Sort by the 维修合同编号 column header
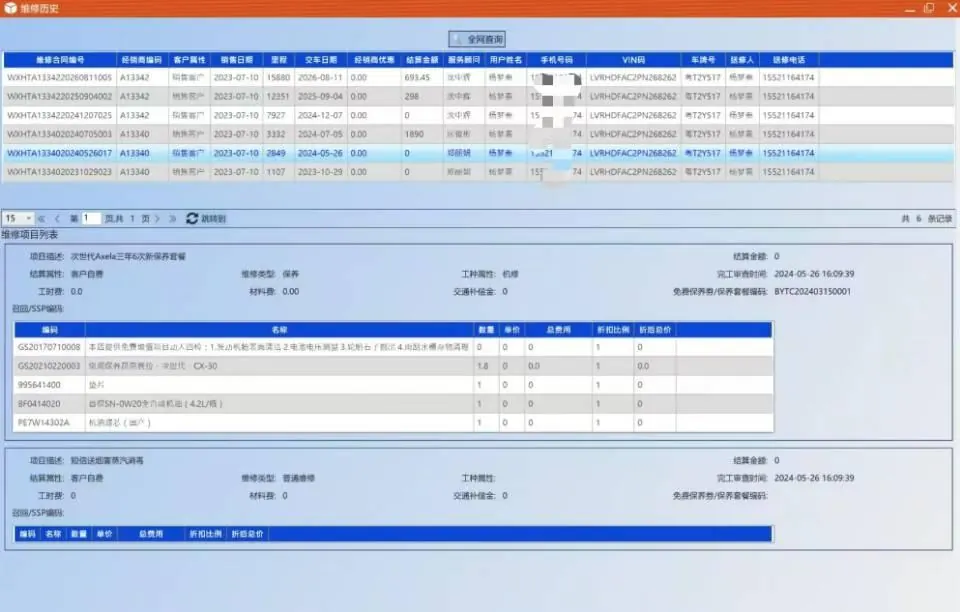The image size is (960, 612). pyautogui.click(x=60, y=60)
